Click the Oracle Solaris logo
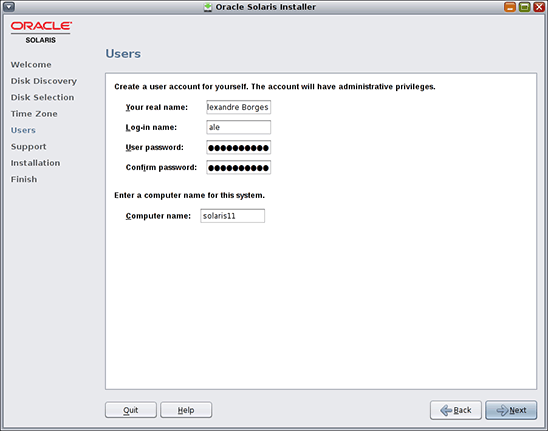The height and width of the screenshot is (431, 548). click(41, 32)
